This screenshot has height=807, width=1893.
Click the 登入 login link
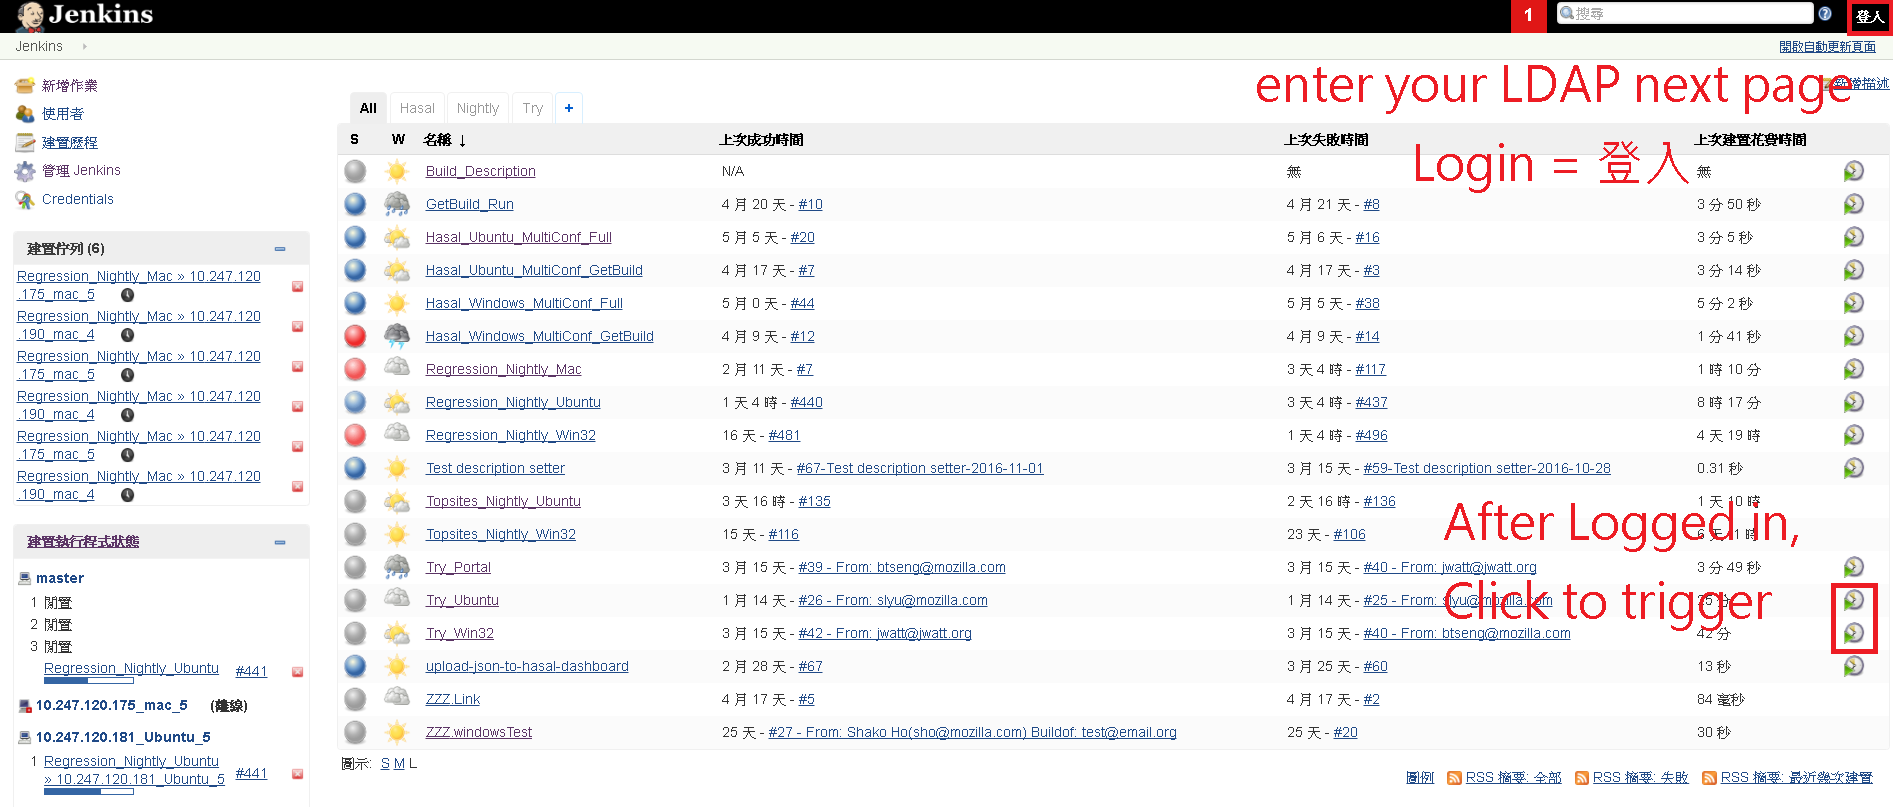point(1870,16)
